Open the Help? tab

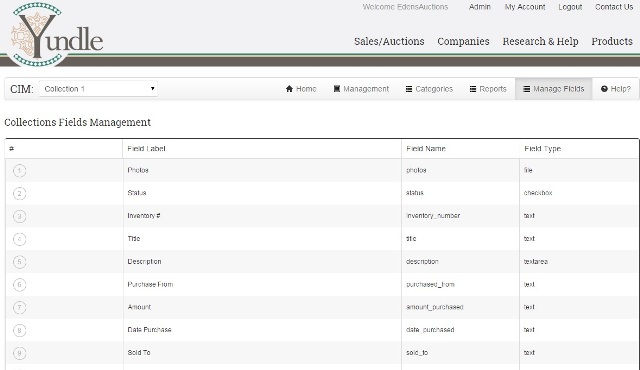pos(616,89)
